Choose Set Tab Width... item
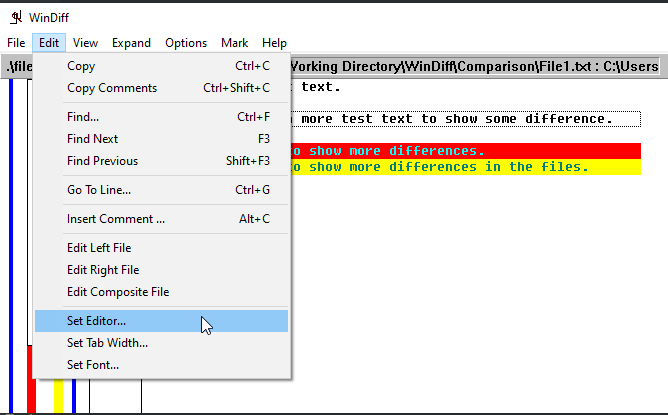Image resolution: width=668 pixels, height=415 pixels. click(161, 343)
